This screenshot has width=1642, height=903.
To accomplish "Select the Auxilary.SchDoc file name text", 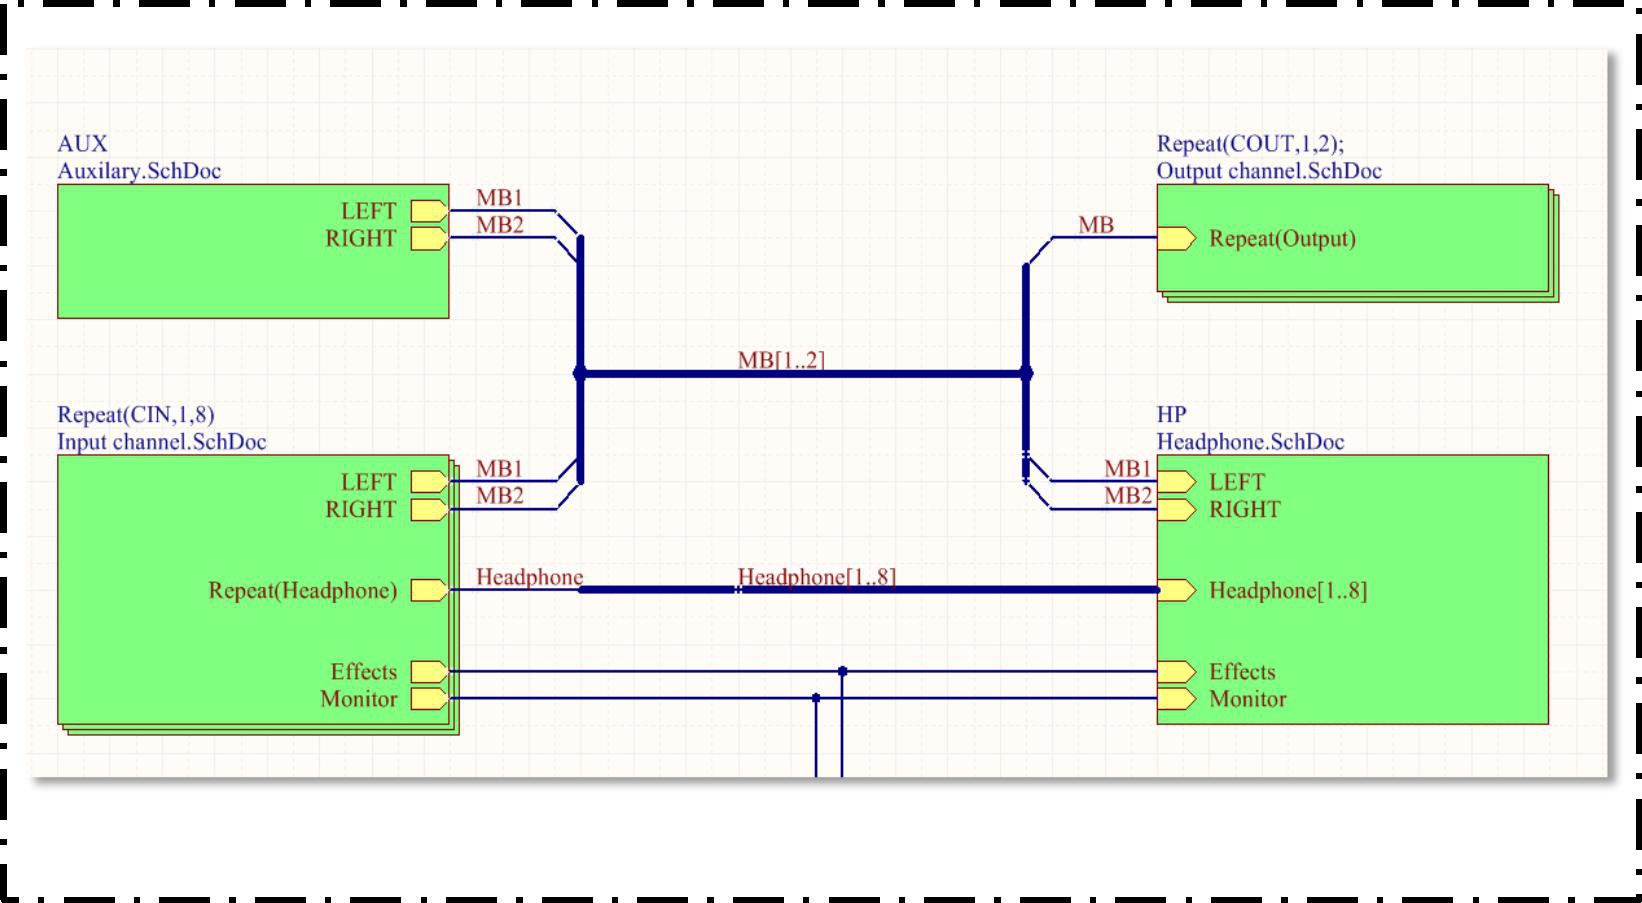I will point(139,171).
